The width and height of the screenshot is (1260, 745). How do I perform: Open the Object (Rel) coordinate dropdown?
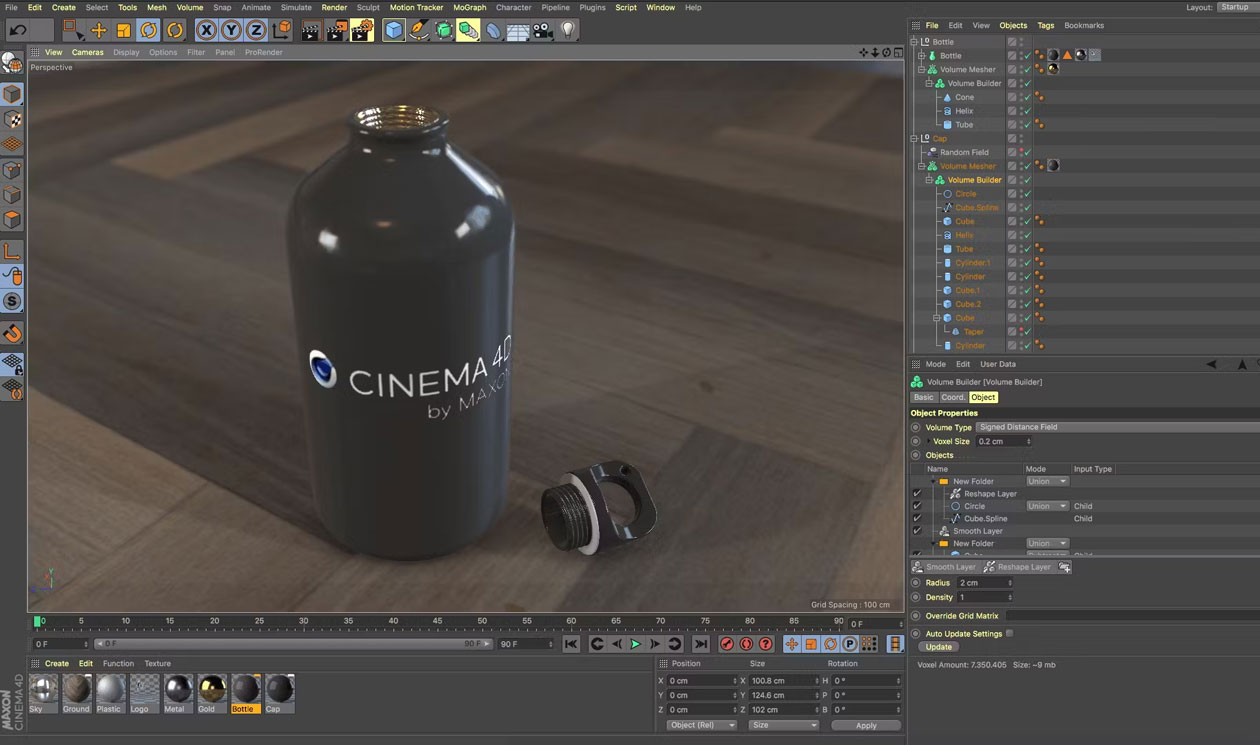(x=701, y=725)
